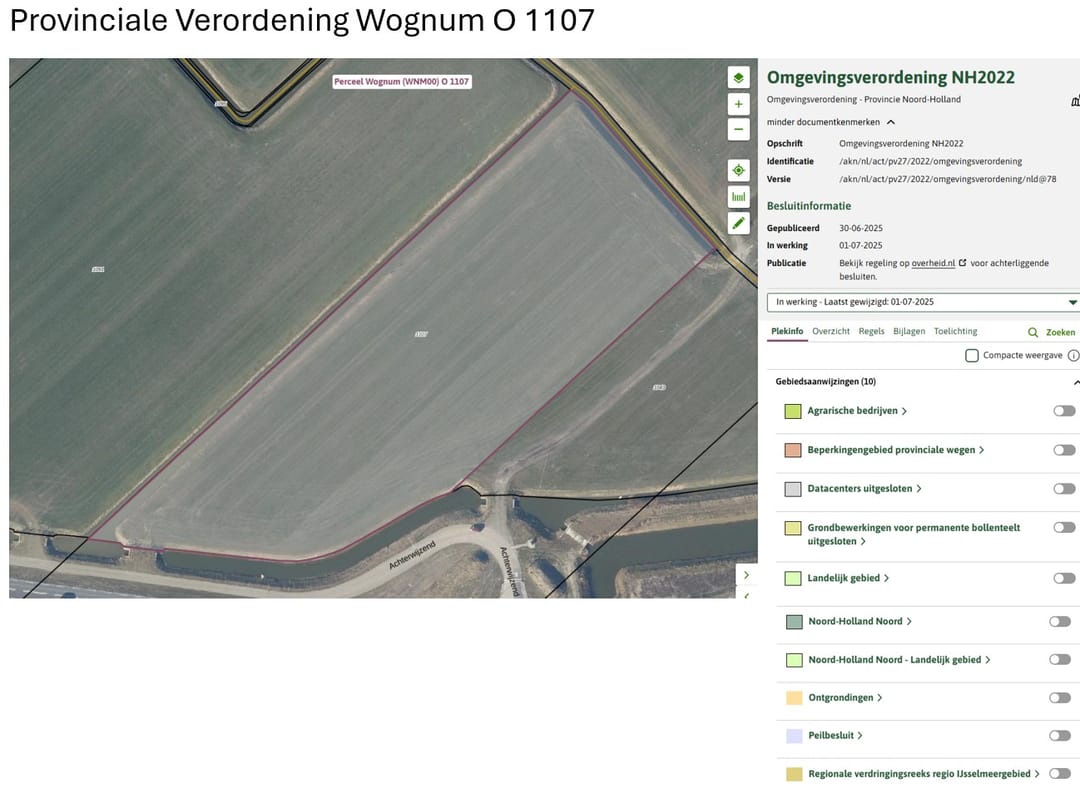Screen dimensions: 1080x788
Task: Turn on the Peilbesluit toggle
Action: click(1059, 736)
